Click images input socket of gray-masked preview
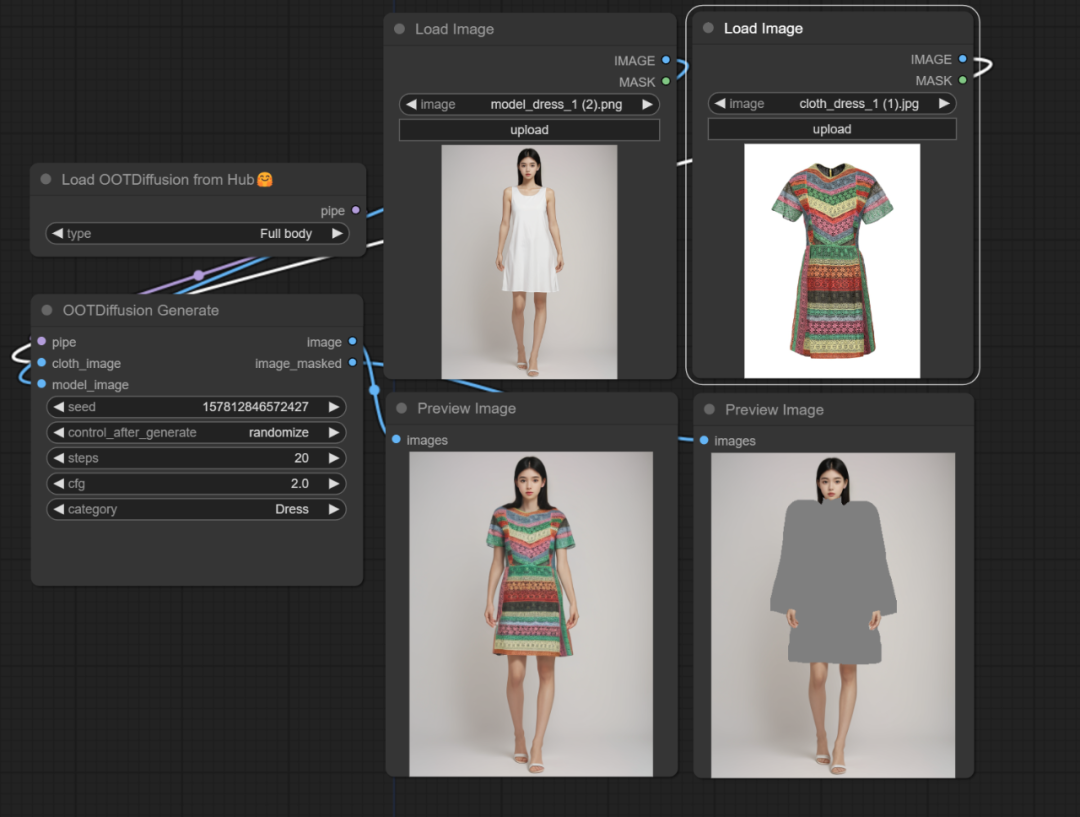Image resolution: width=1080 pixels, height=817 pixels. (x=704, y=440)
